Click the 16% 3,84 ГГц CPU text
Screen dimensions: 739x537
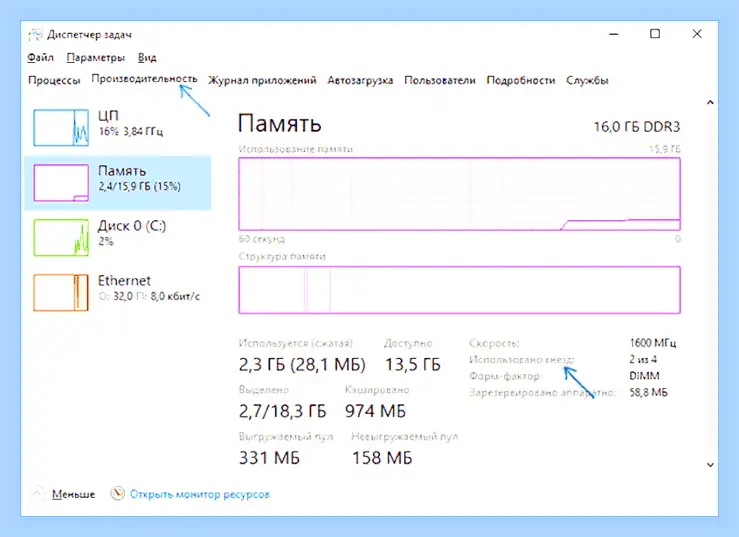[131, 132]
